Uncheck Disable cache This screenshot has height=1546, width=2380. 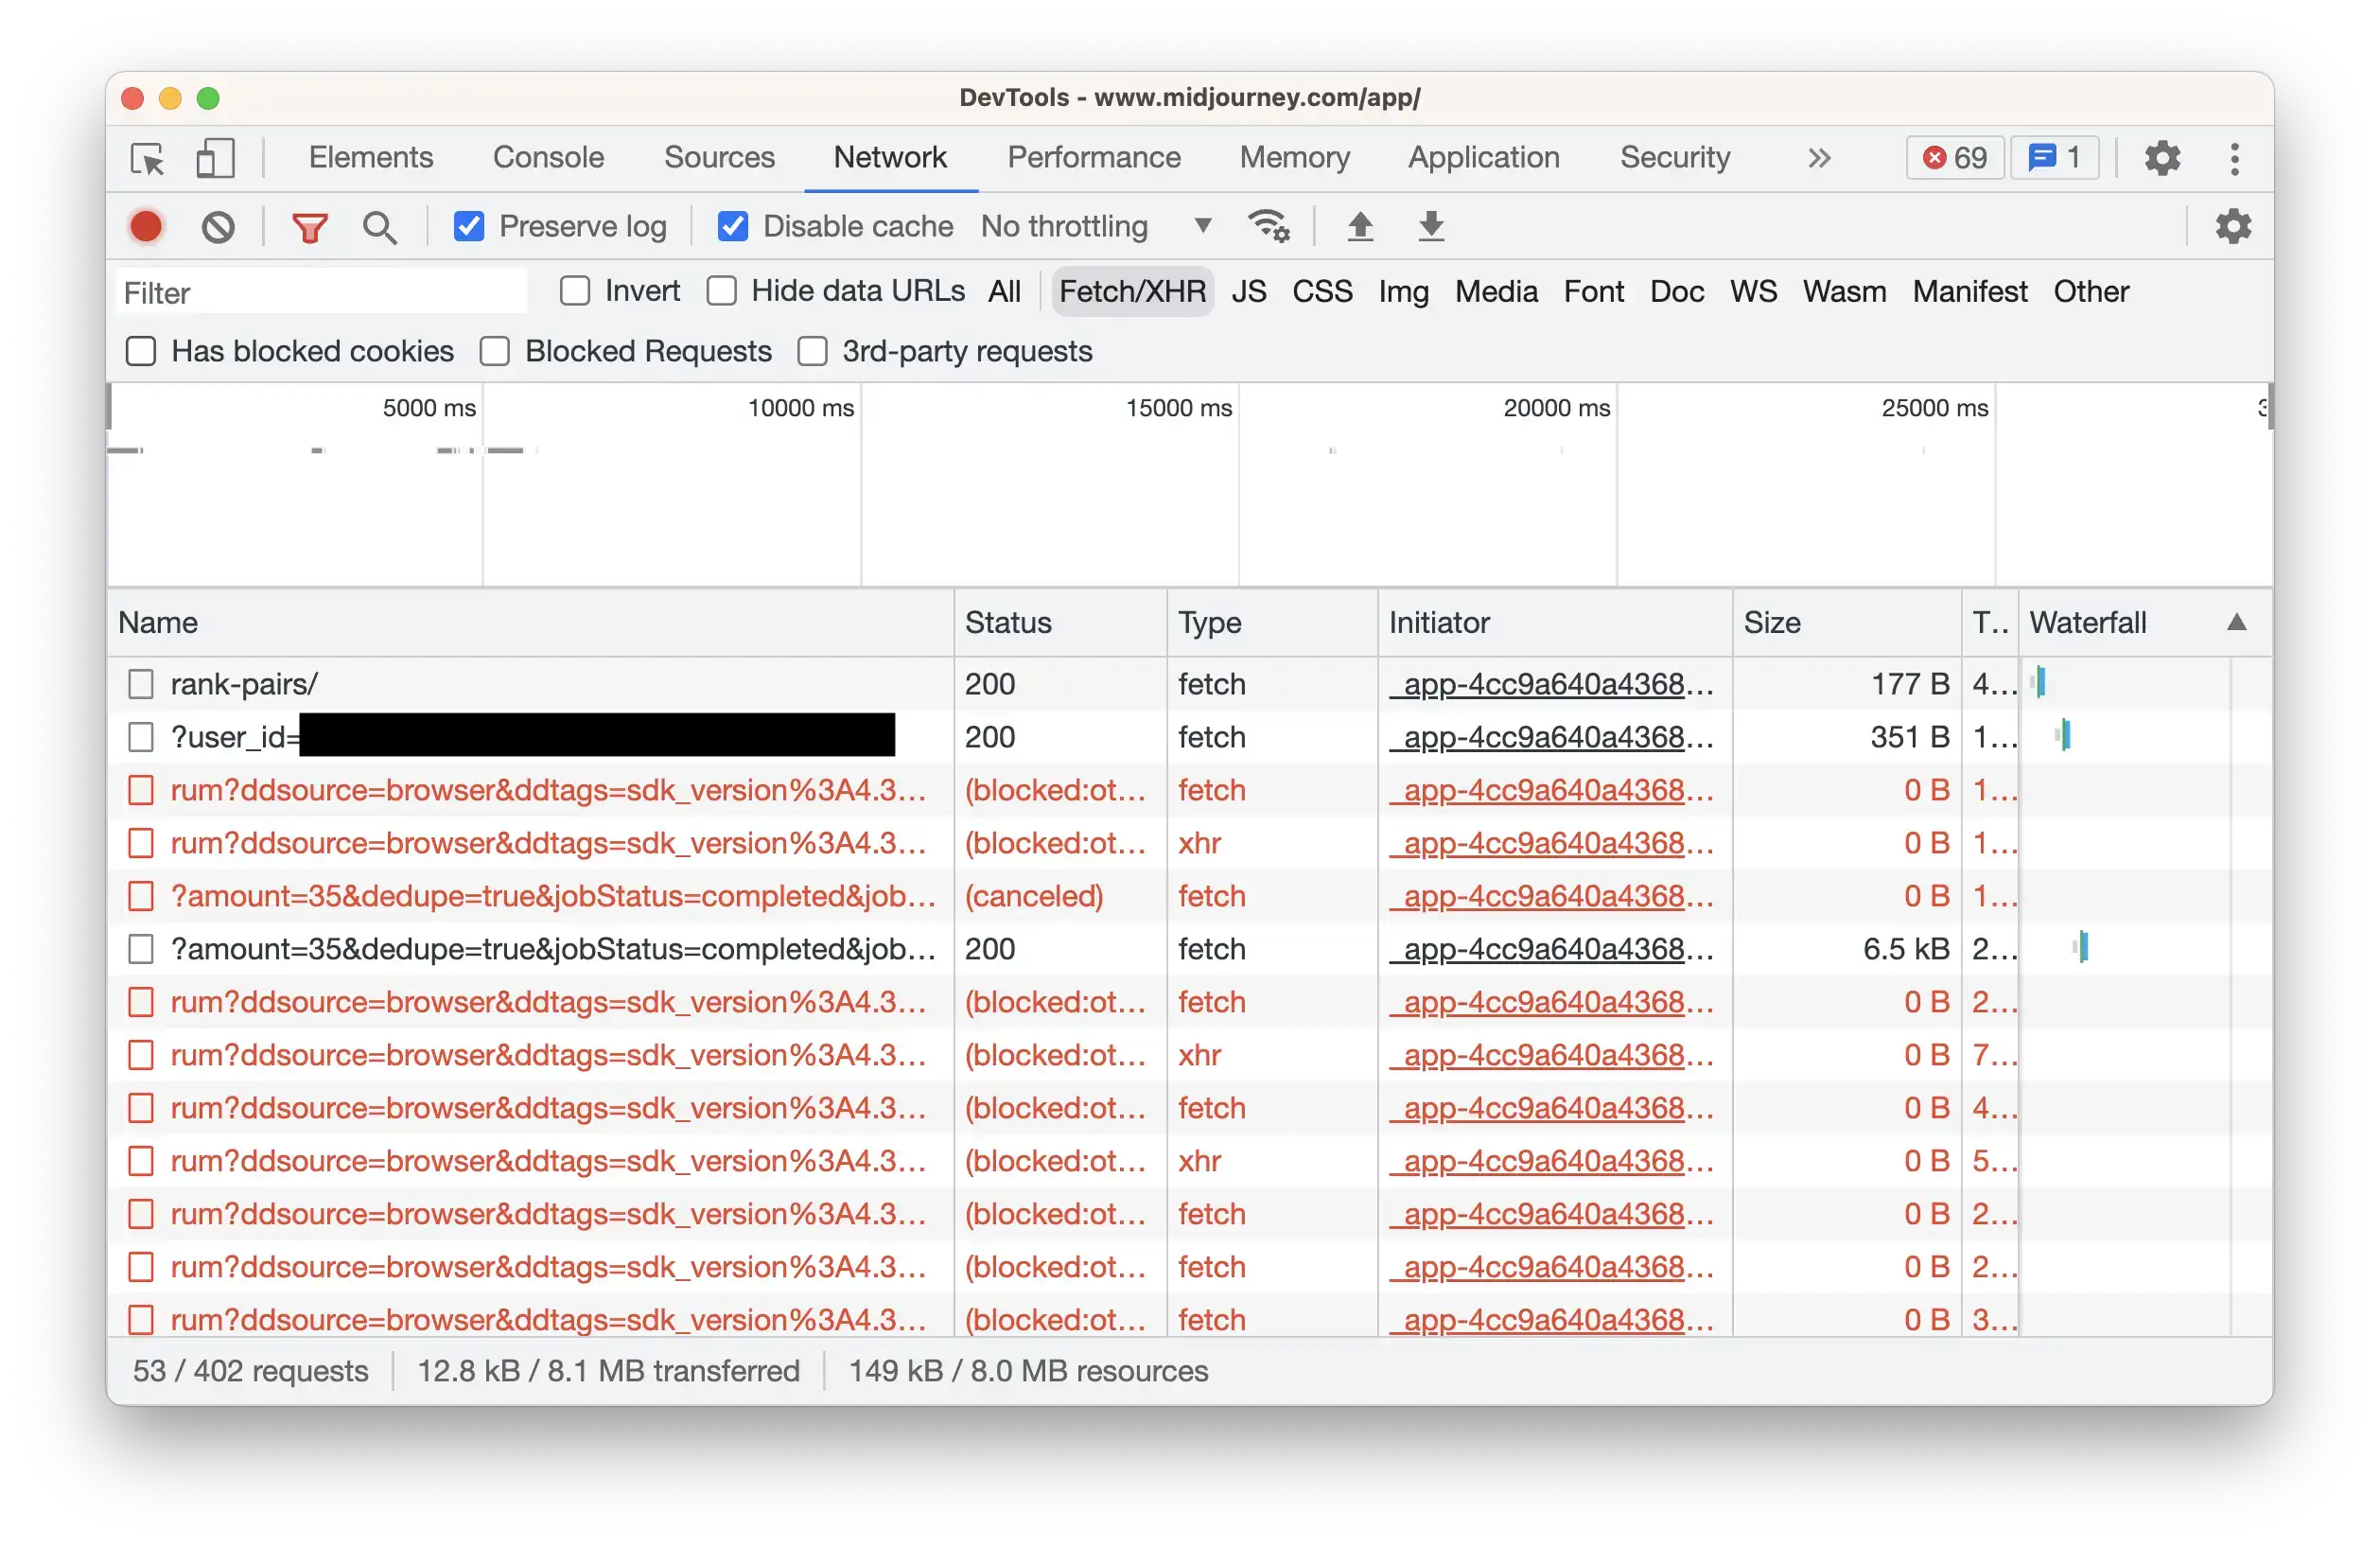click(x=733, y=226)
